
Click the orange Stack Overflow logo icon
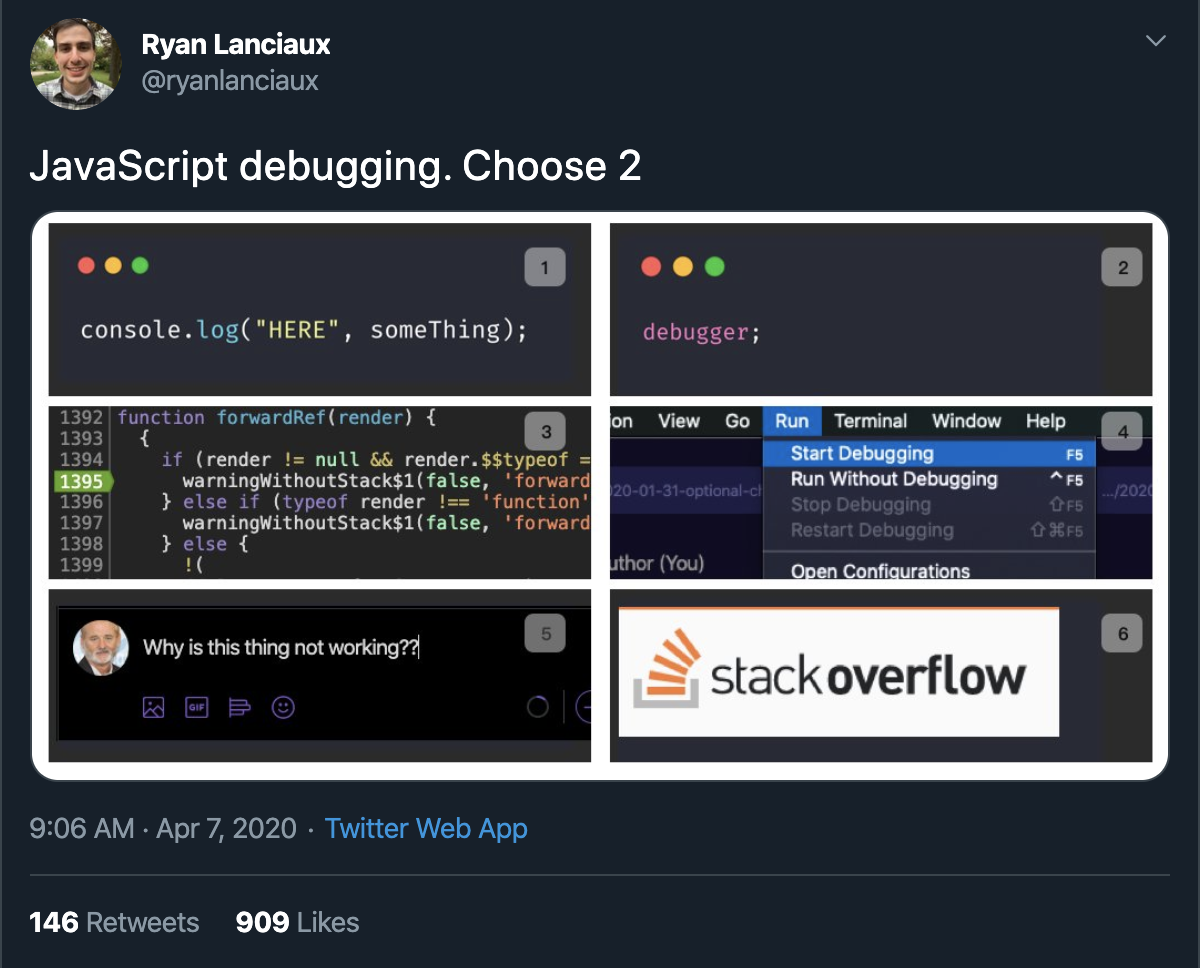[667, 668]
